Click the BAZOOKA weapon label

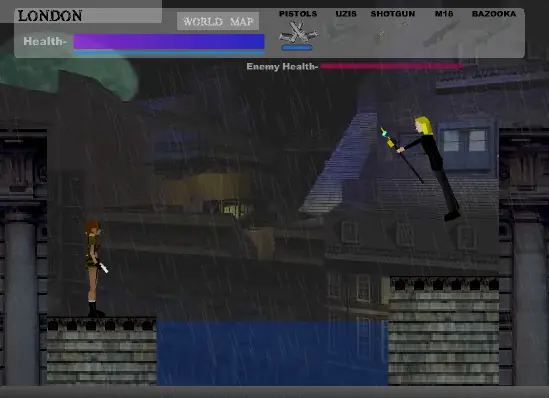click(494, 14)
